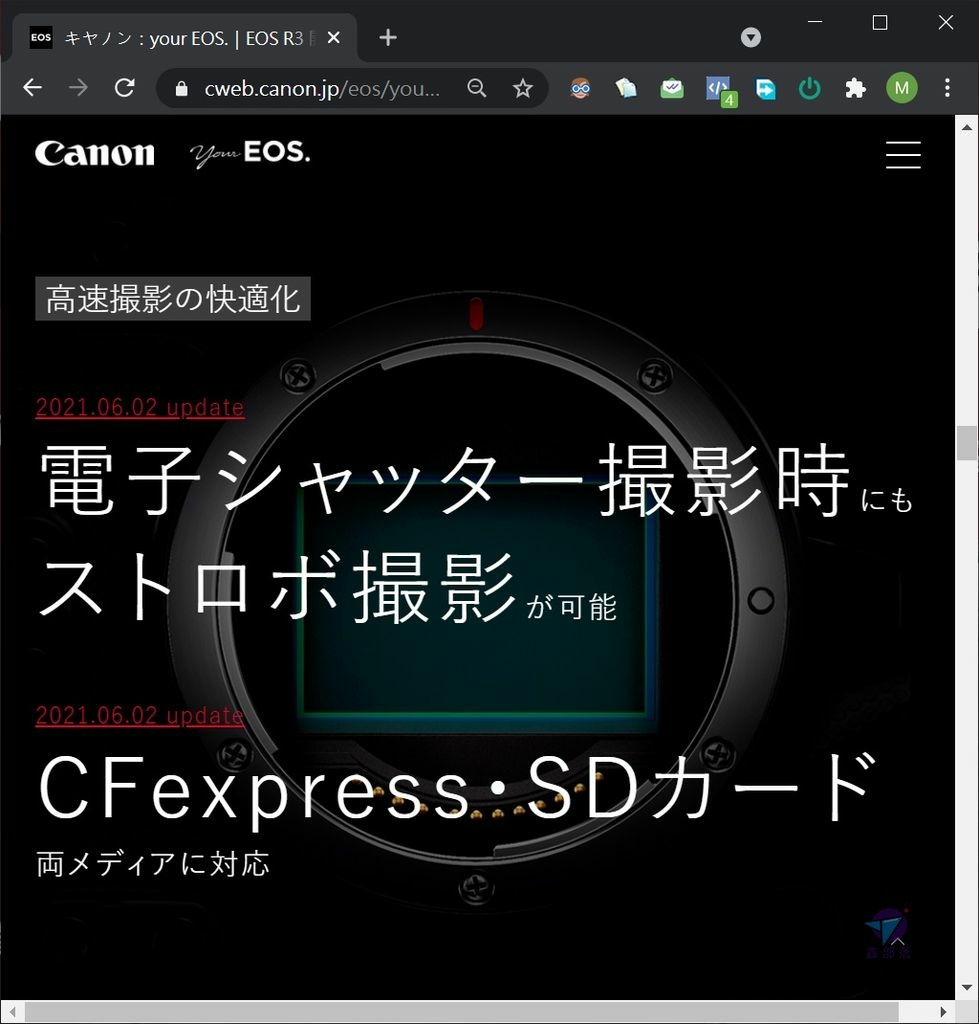Expand the tab search dropdown arrow
This screenshot has height=1024, width=979.
(x=751, y=37)
